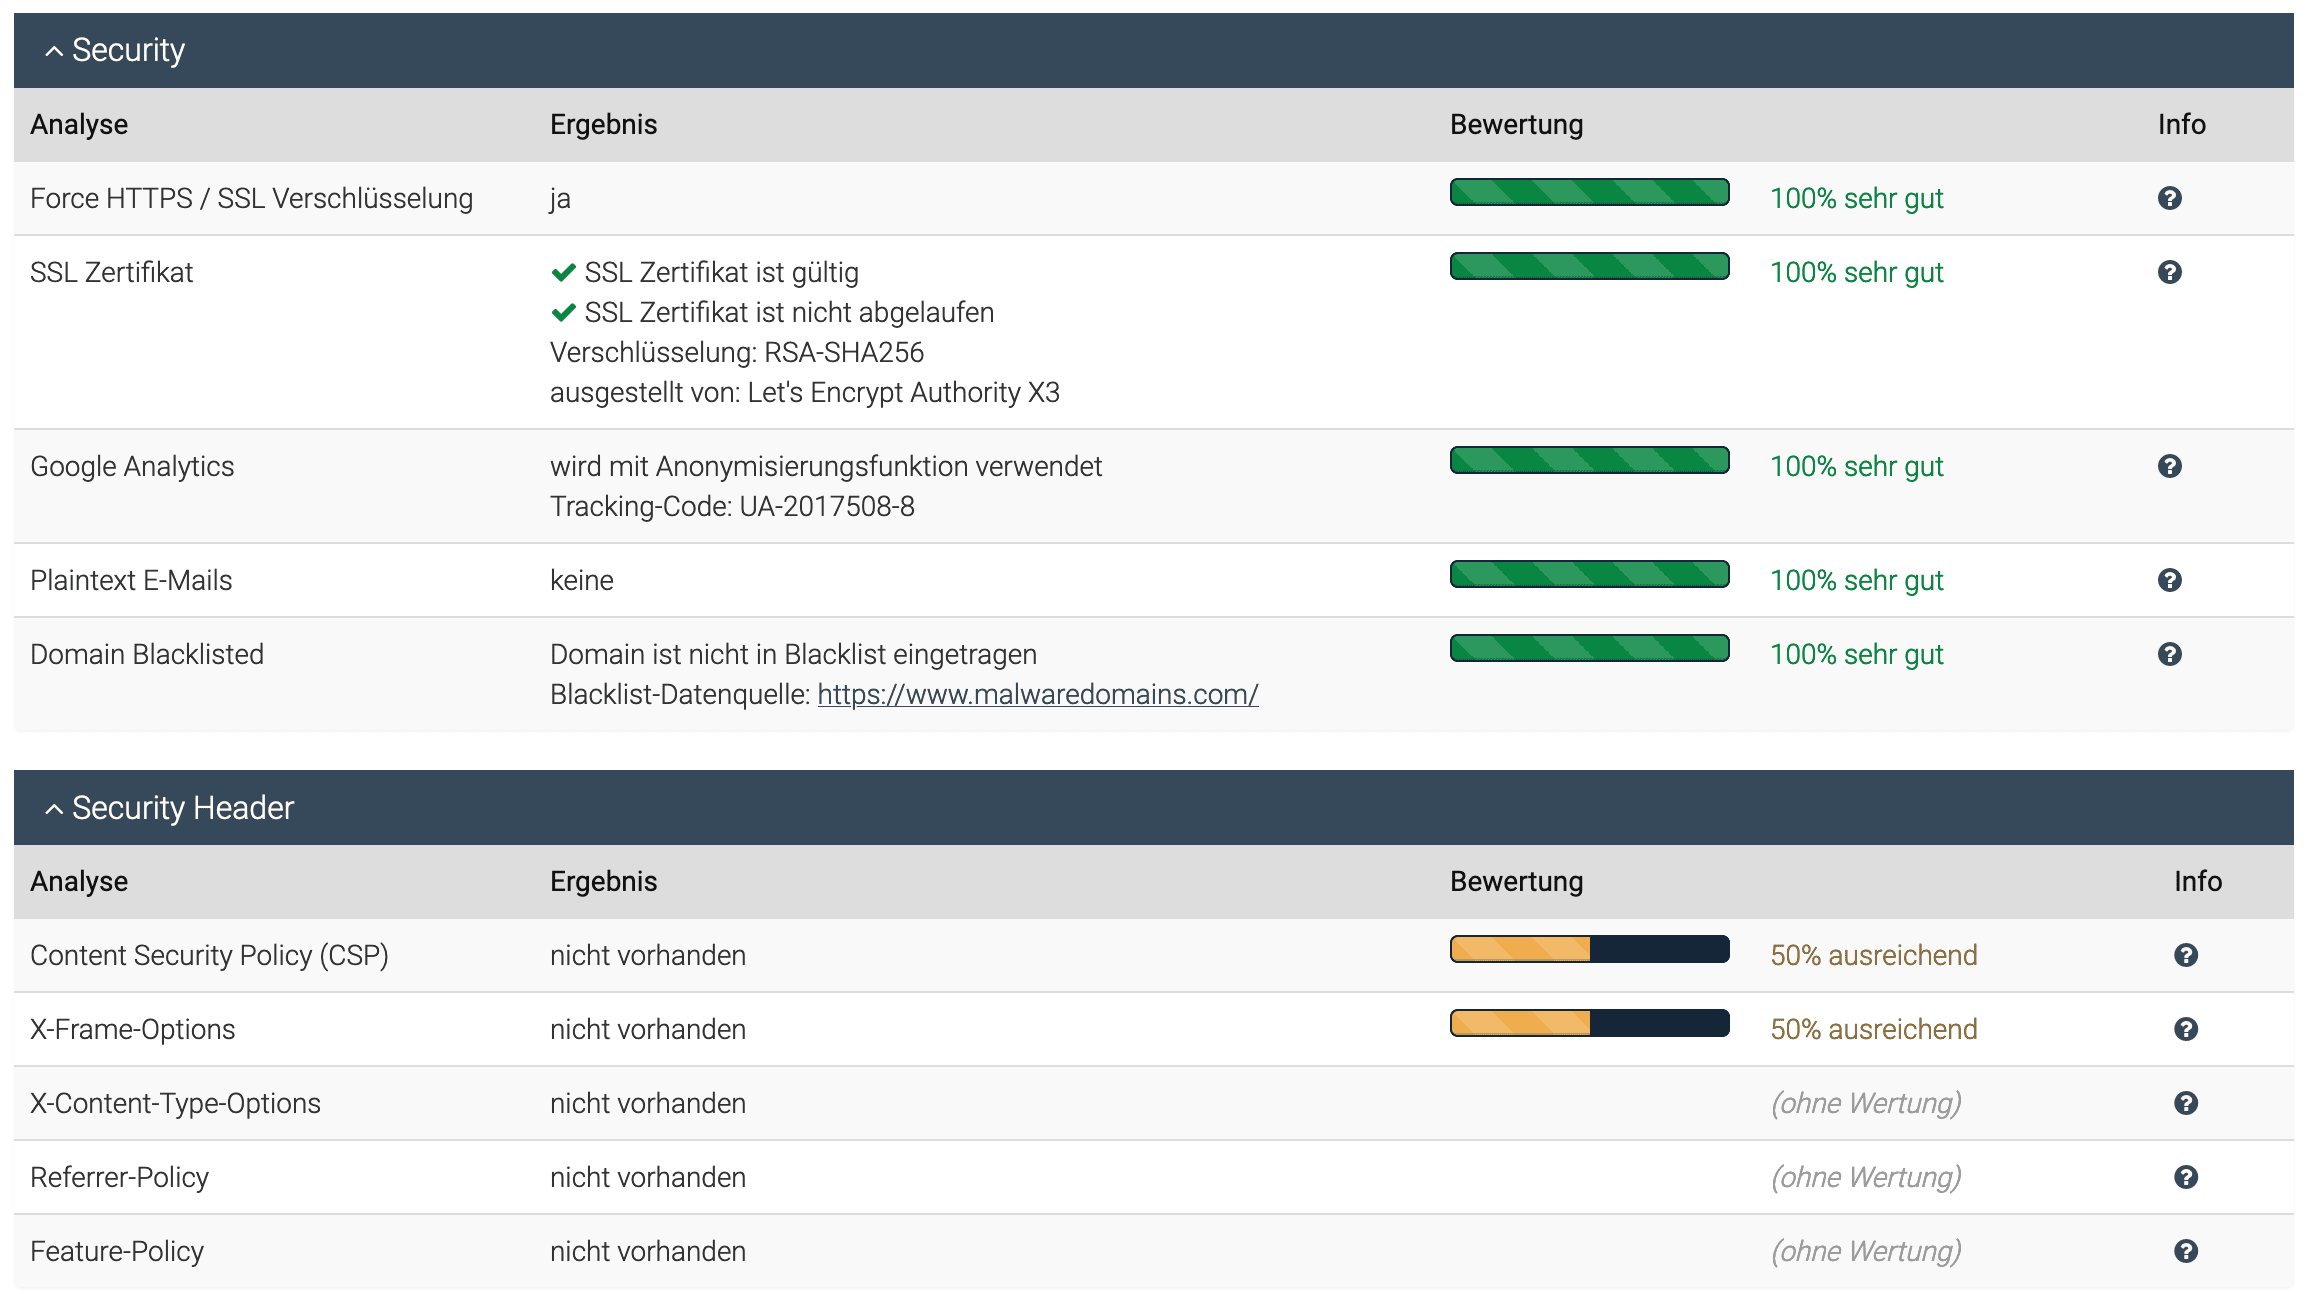Click X-Frame-Options question mark icon
This screenshot has width=2314, height=1298.
click(x=2185, y=1029)
